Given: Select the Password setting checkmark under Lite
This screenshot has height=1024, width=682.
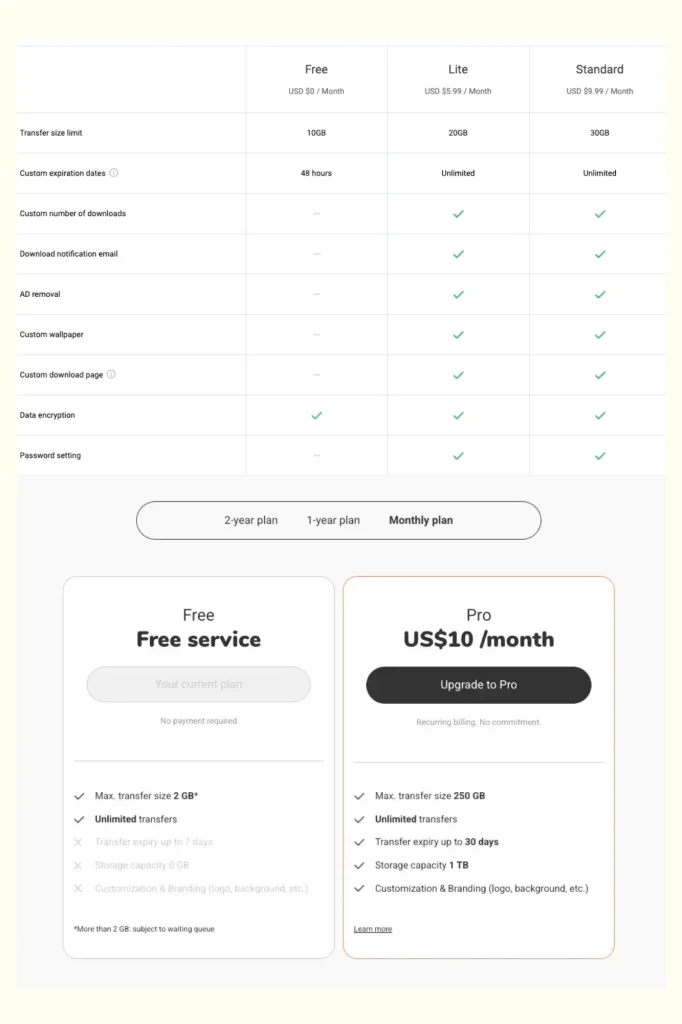Looking at the screenshot, I should 458,455.
